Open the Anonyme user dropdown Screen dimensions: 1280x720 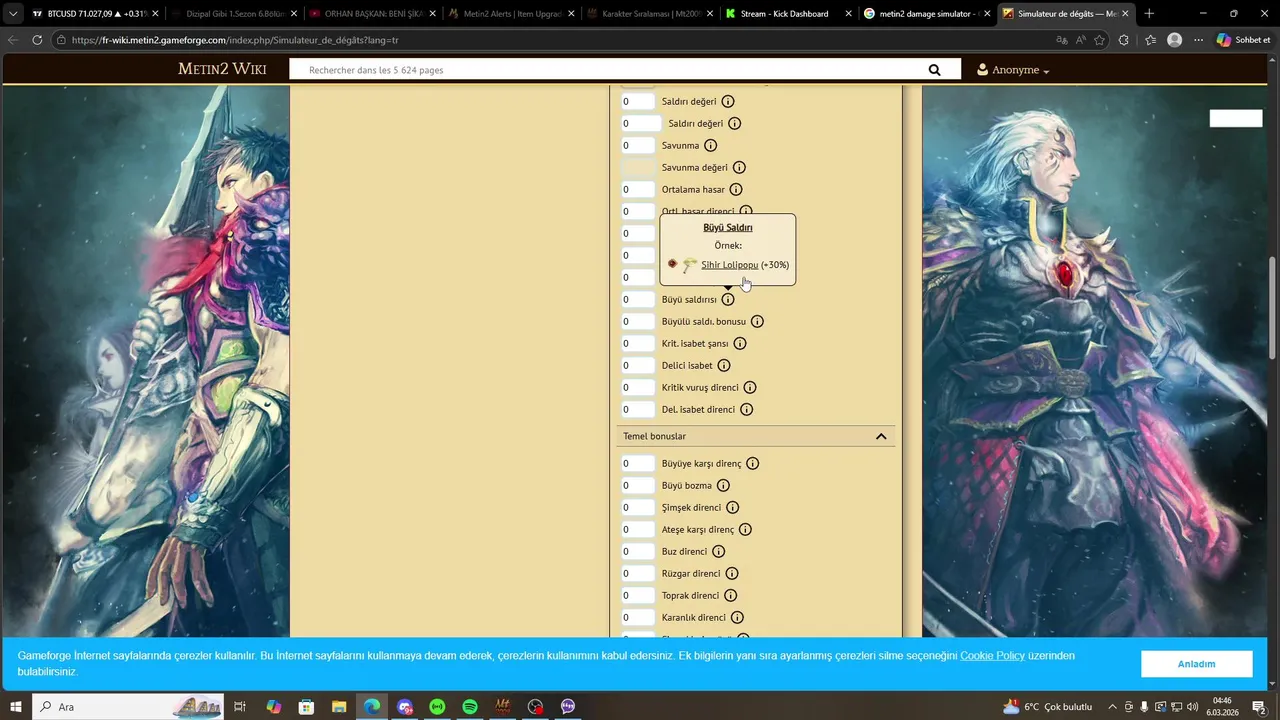(1013, 70)
